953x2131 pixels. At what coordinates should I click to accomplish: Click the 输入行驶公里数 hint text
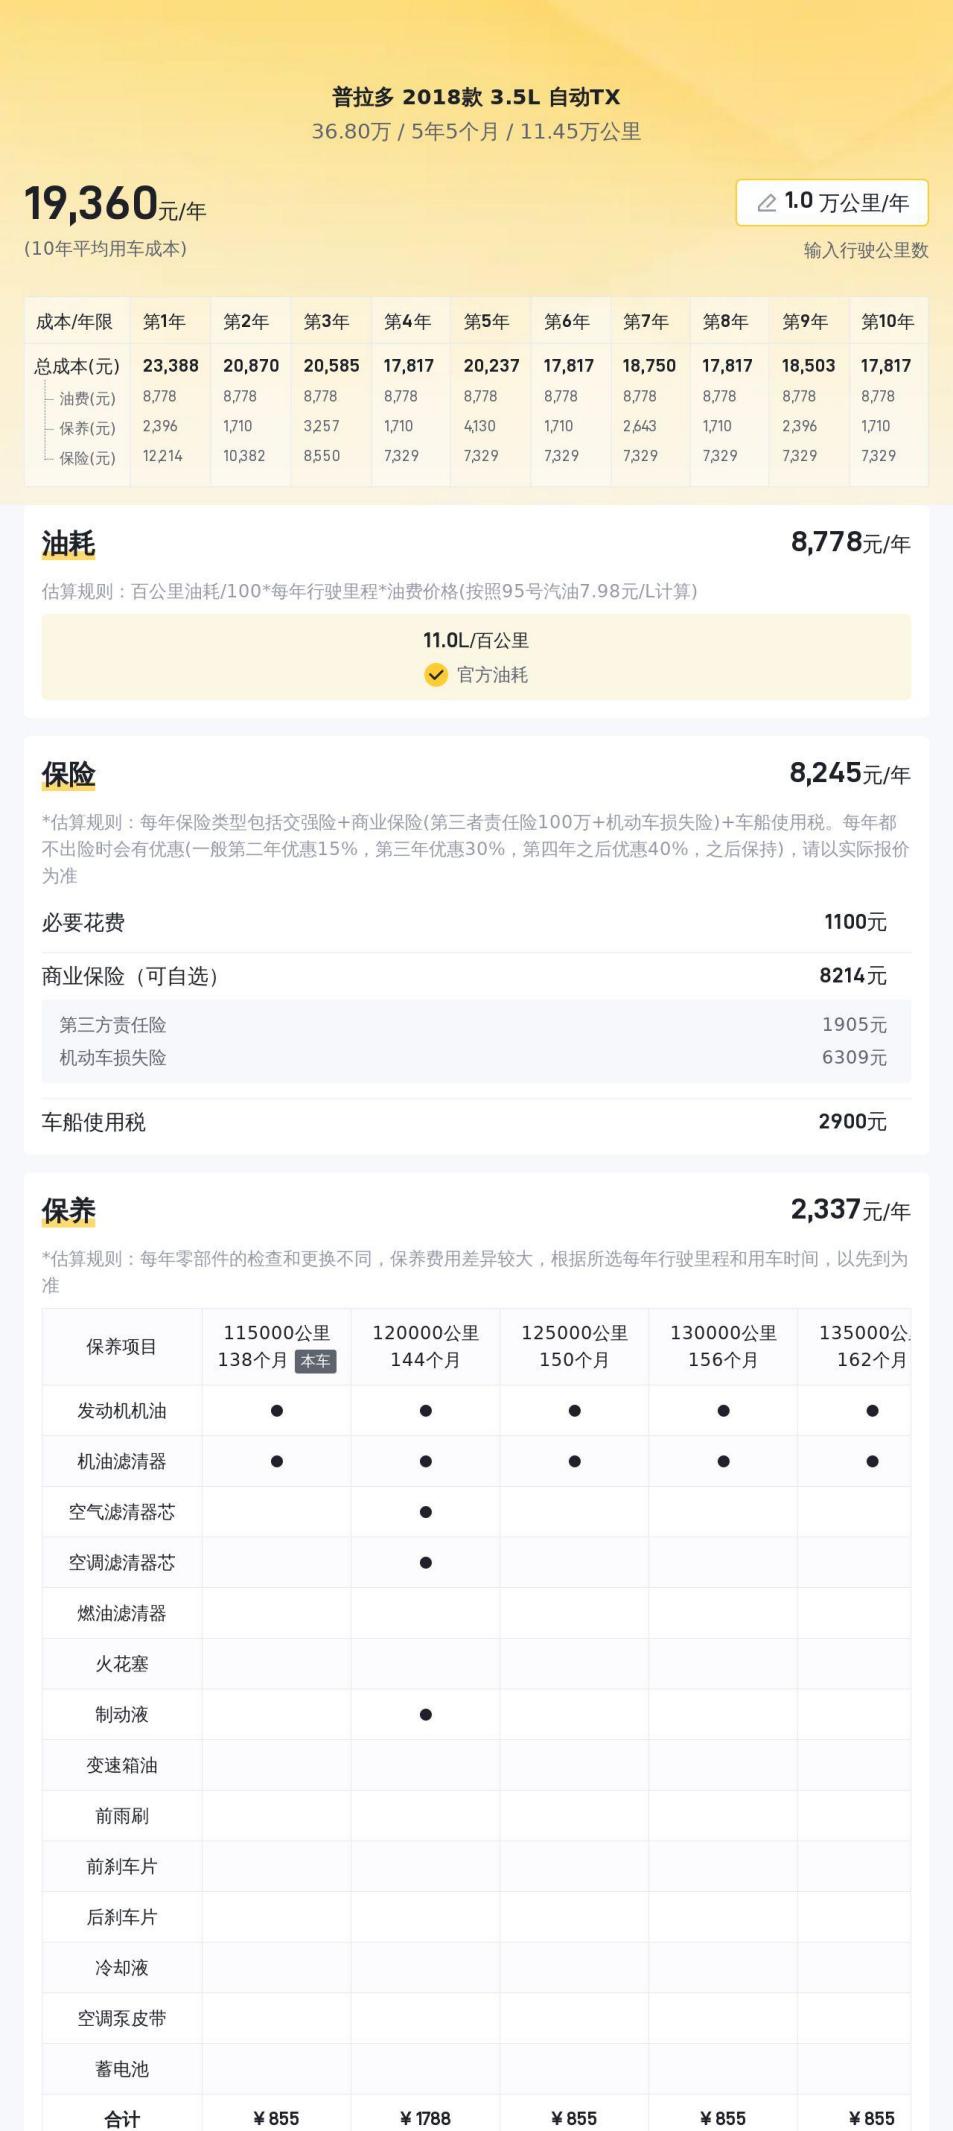click(x=866, y=250)
